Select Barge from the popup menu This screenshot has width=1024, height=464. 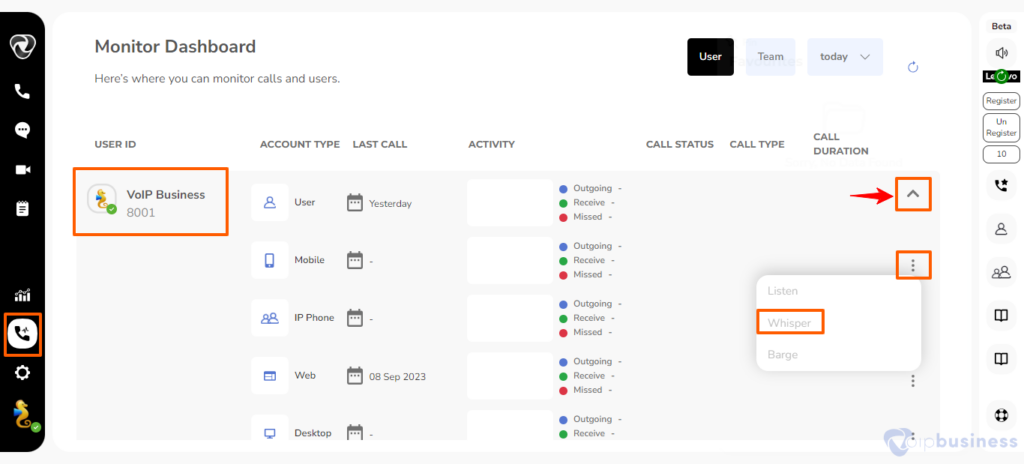click(x=782, y=355)
